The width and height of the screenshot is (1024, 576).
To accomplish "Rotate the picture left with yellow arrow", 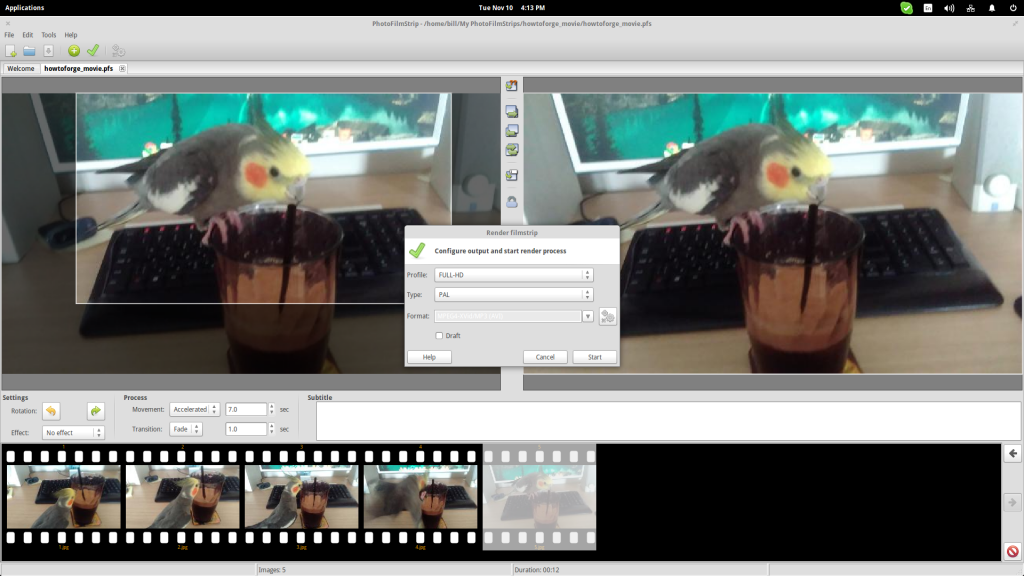I will tap(51, 411).
